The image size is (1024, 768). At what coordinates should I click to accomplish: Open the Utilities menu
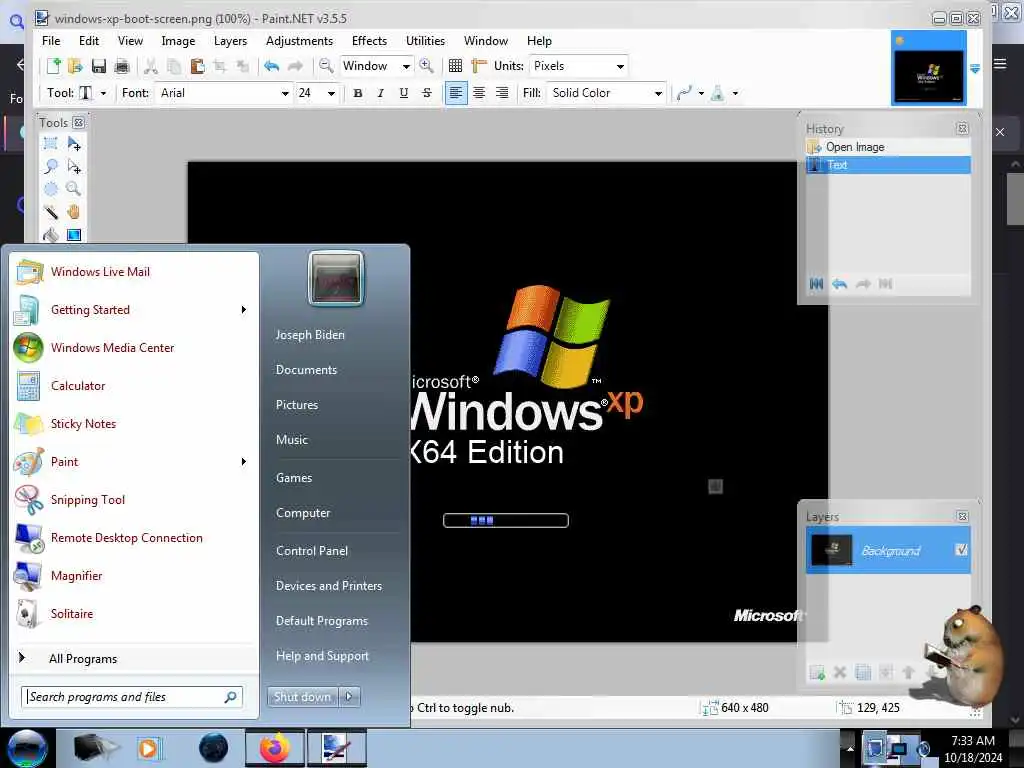[425, 40]
